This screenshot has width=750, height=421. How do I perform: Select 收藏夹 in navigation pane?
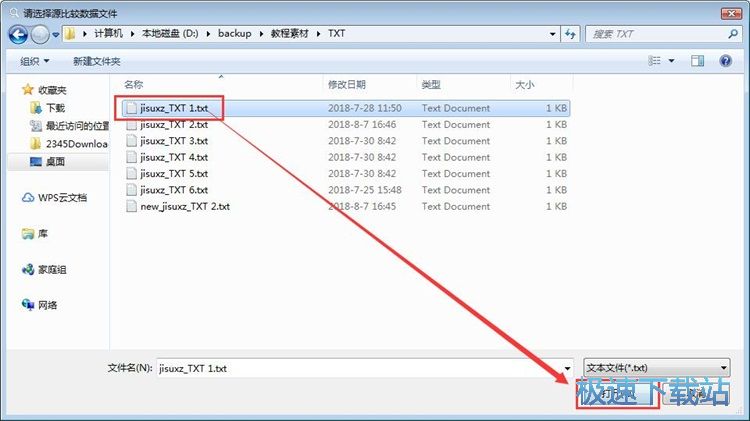52,90
